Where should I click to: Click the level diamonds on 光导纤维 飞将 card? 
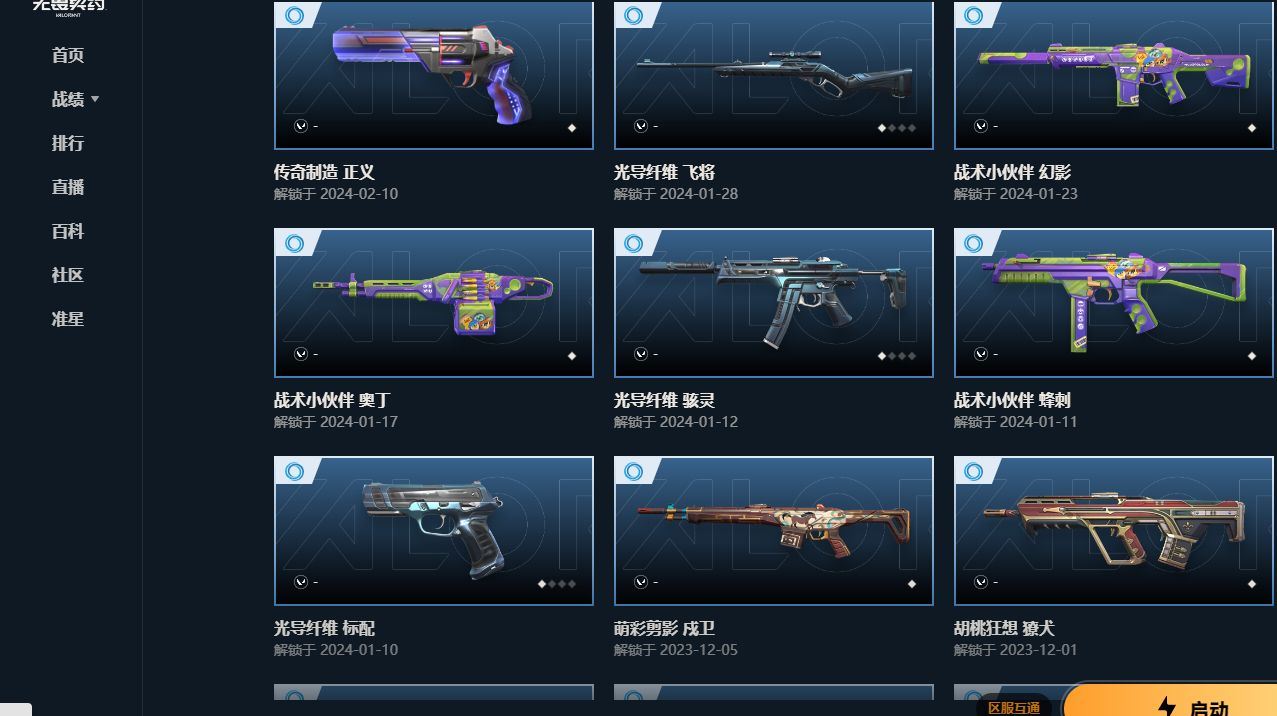point(897,128)
